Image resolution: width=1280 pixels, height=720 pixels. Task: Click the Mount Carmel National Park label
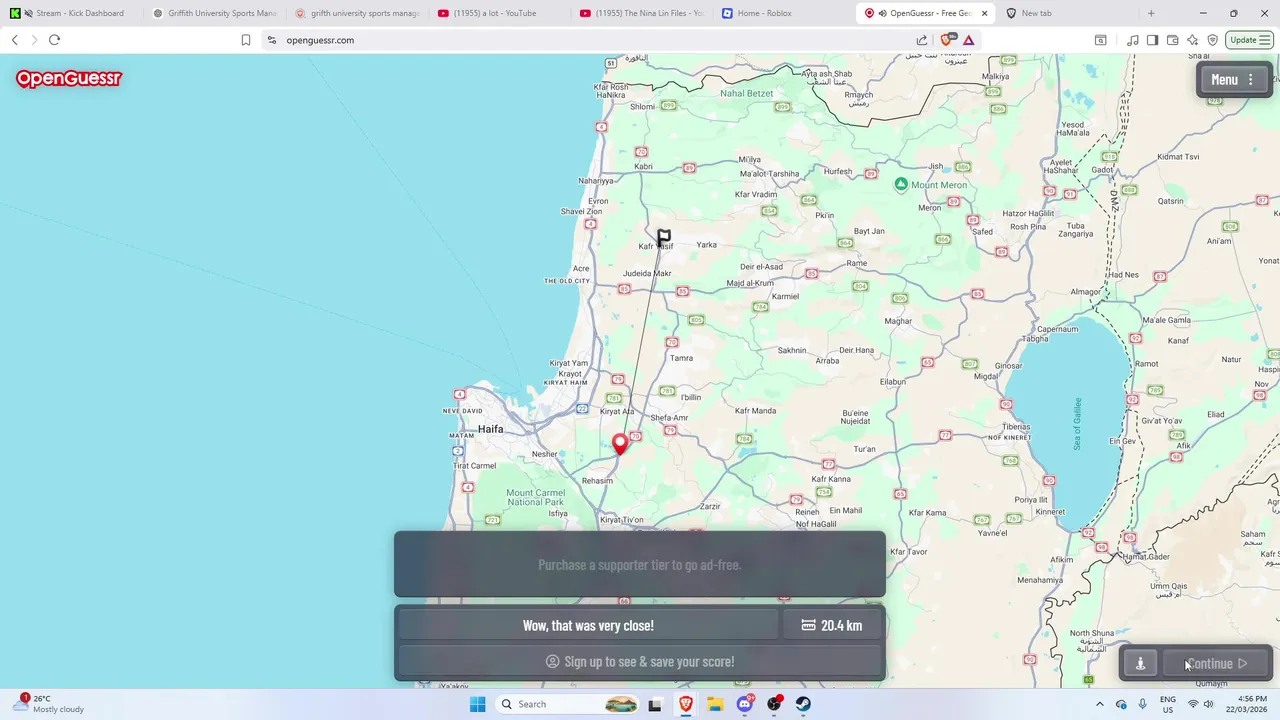pos(535,497)
